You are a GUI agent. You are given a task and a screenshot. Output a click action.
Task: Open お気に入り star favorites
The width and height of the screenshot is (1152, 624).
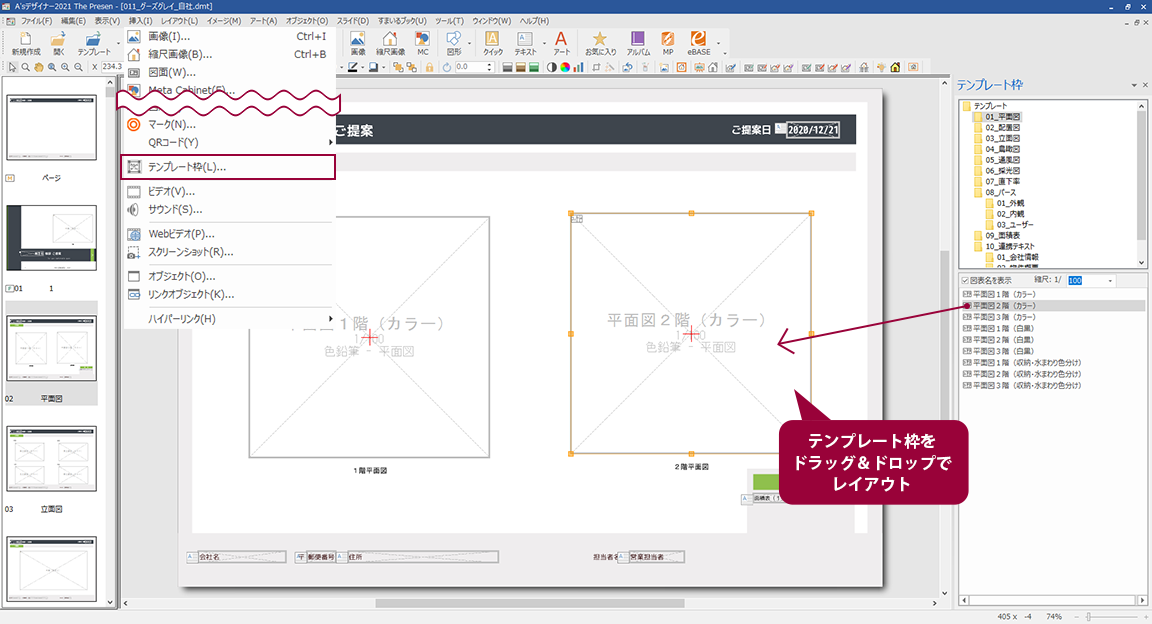click(x=600, y=43)
